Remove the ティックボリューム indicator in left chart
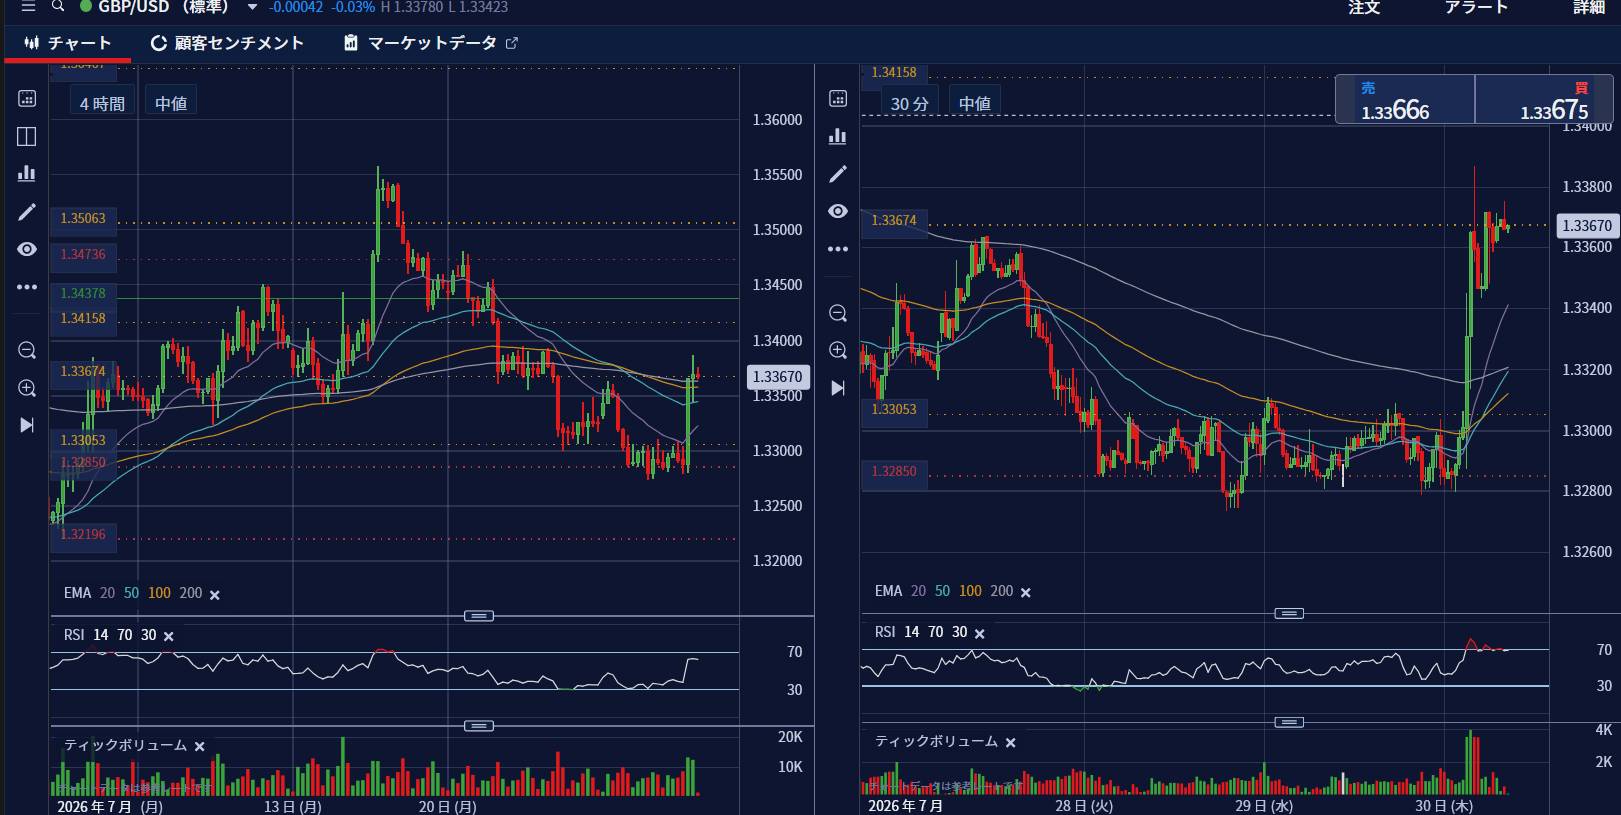Image resolution: width=1621 pixels, height=815 pixels. click(x=200, y=747)
